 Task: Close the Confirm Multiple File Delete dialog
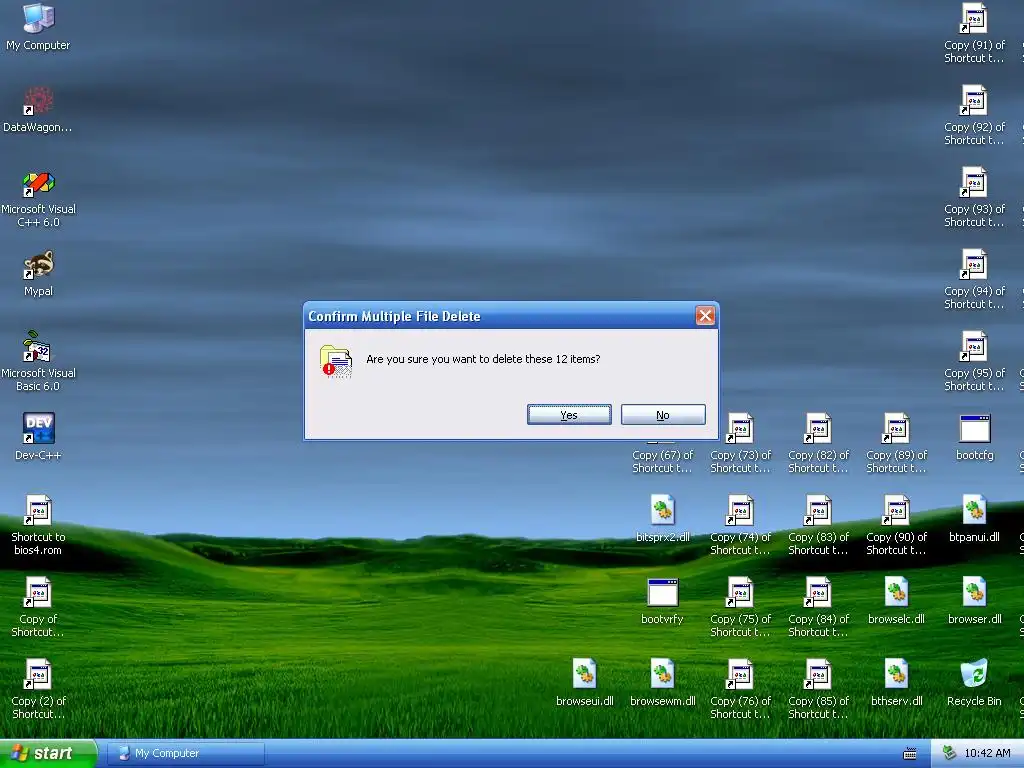tap(705, 316)
